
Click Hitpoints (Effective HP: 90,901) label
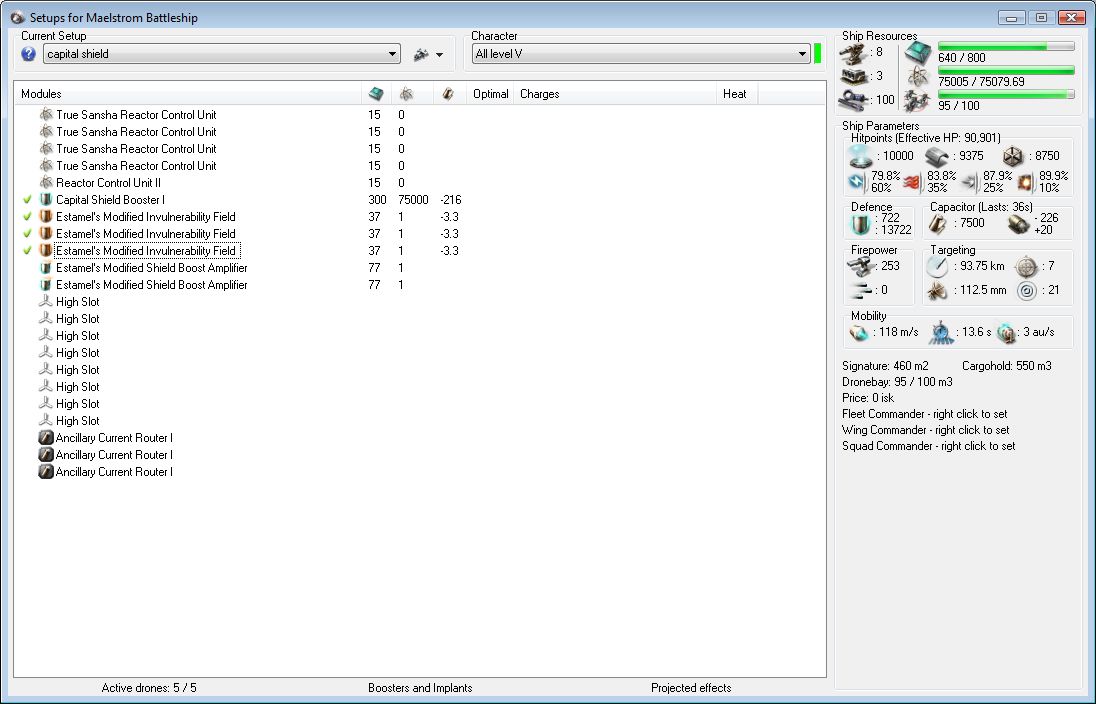click(x=925, y=138)
